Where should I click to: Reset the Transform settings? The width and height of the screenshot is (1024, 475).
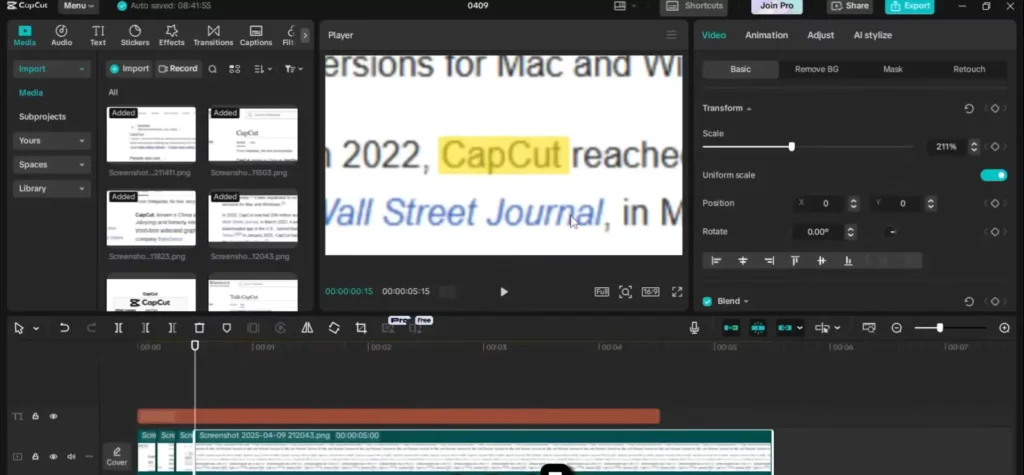tap(969, 108)
